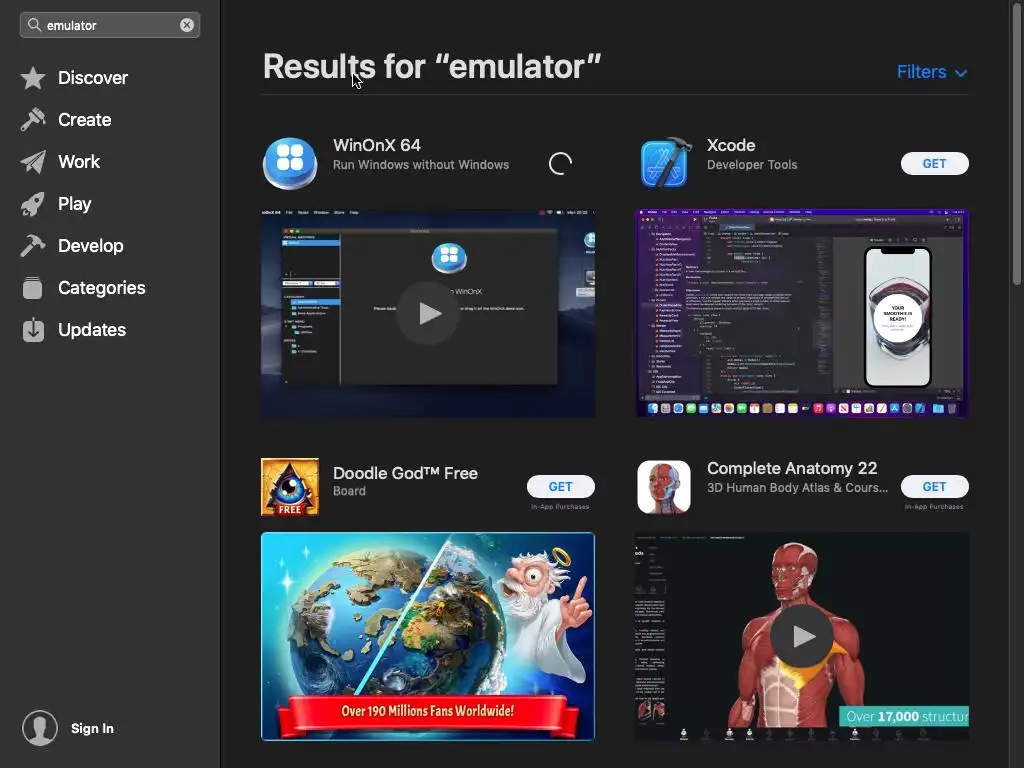Viewport: 1024px width, 768px height.
Task: Click the Play rocket icon
Action: tap(33, 204)
